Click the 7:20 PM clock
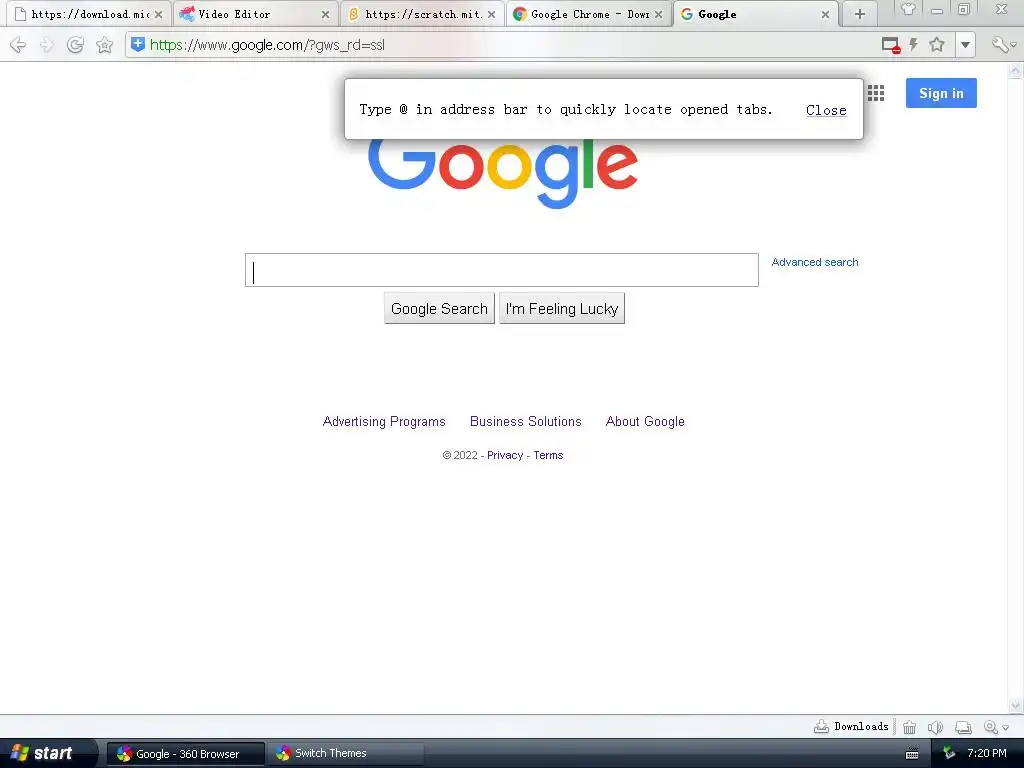The width and height of the screenshot is (1024, 768). tap(987, 753)
